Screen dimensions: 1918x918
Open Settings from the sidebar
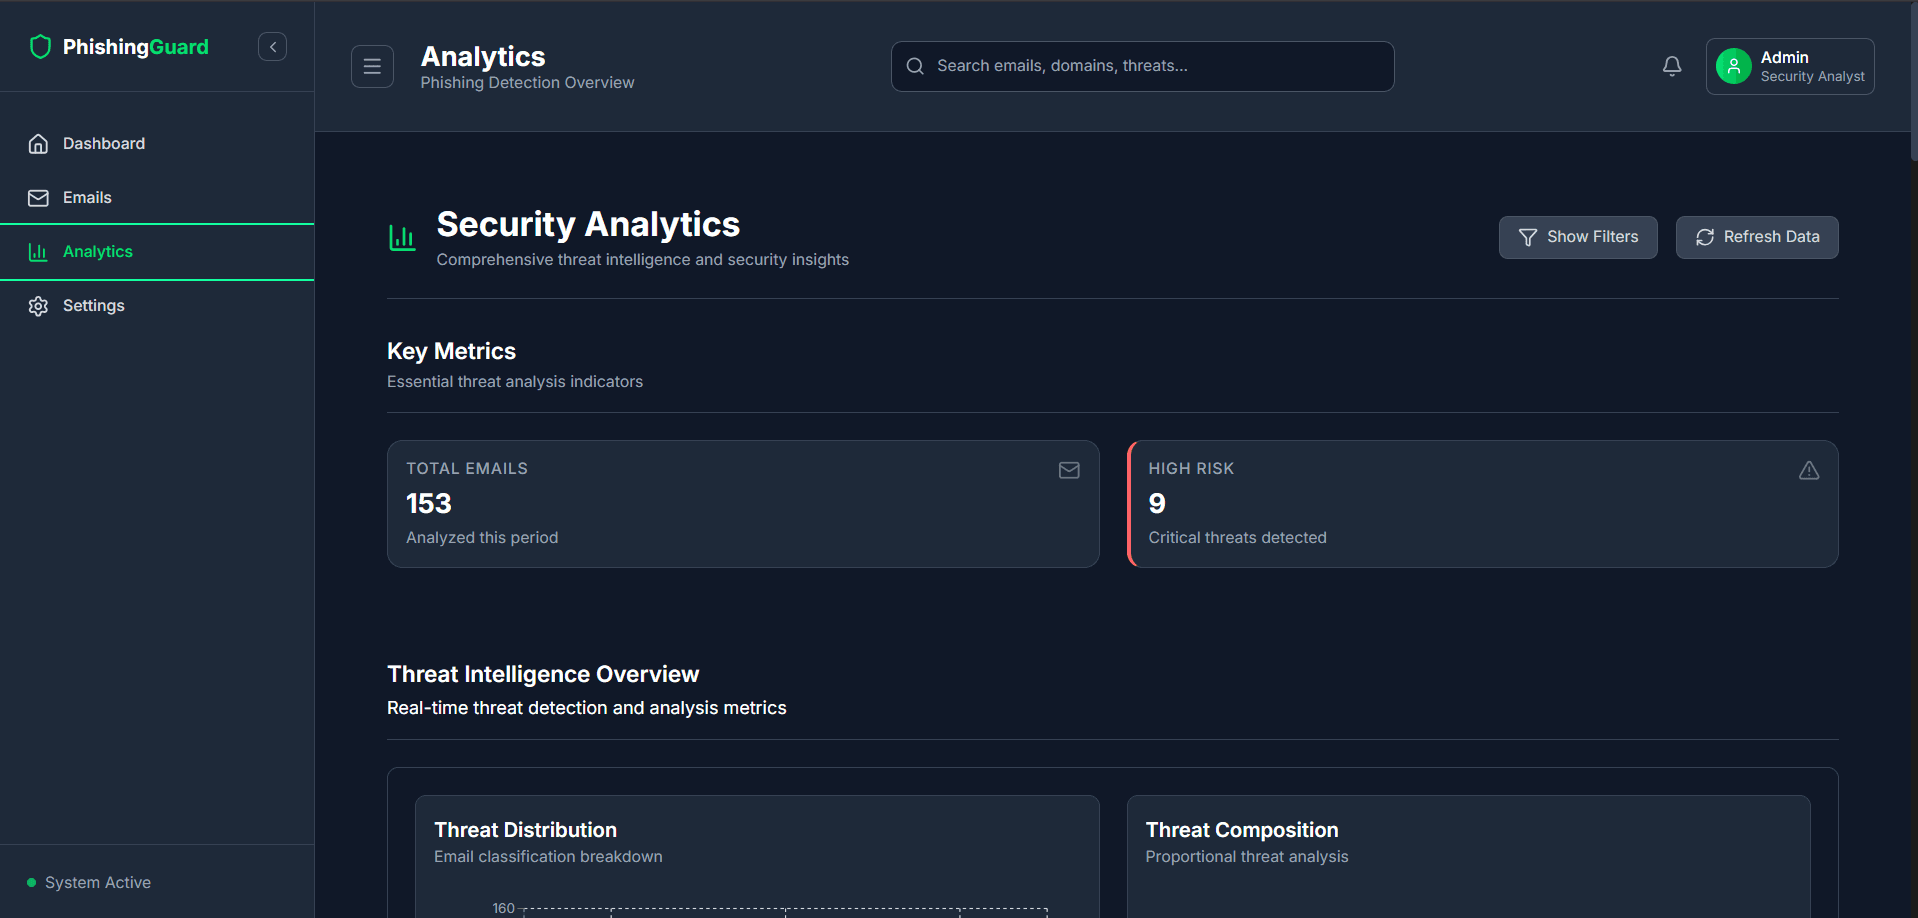pyautogui.click(x=94, y=306)
